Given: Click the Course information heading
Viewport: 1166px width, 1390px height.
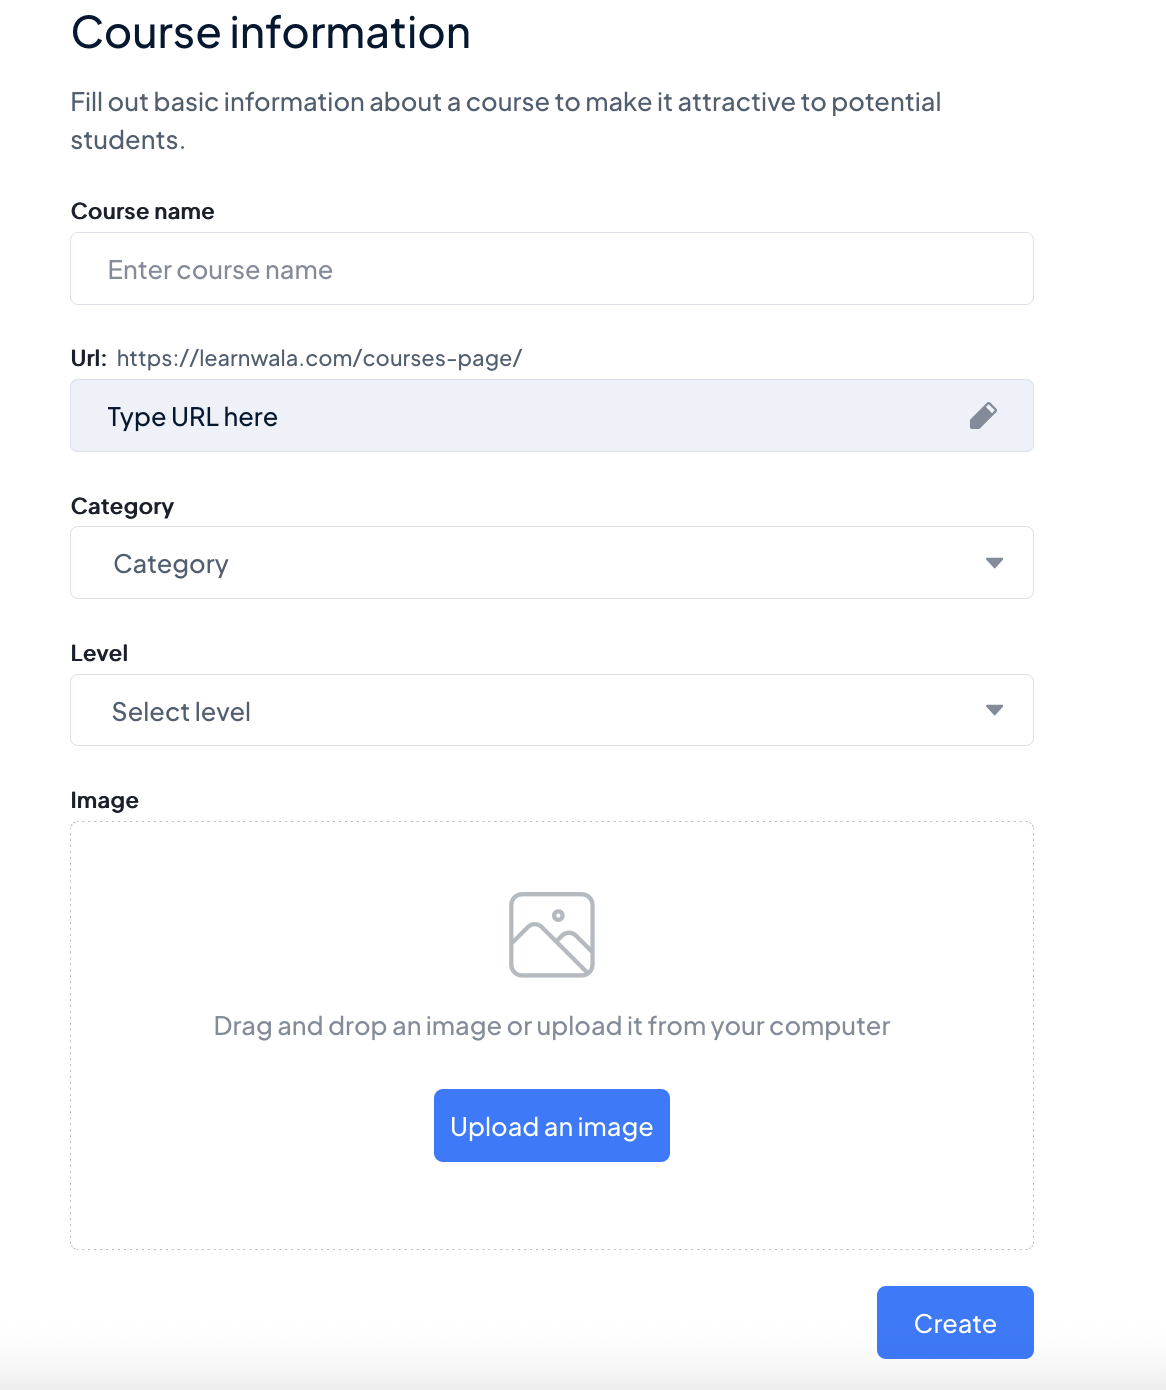Looking at the screenshot, I should (270, 33).
